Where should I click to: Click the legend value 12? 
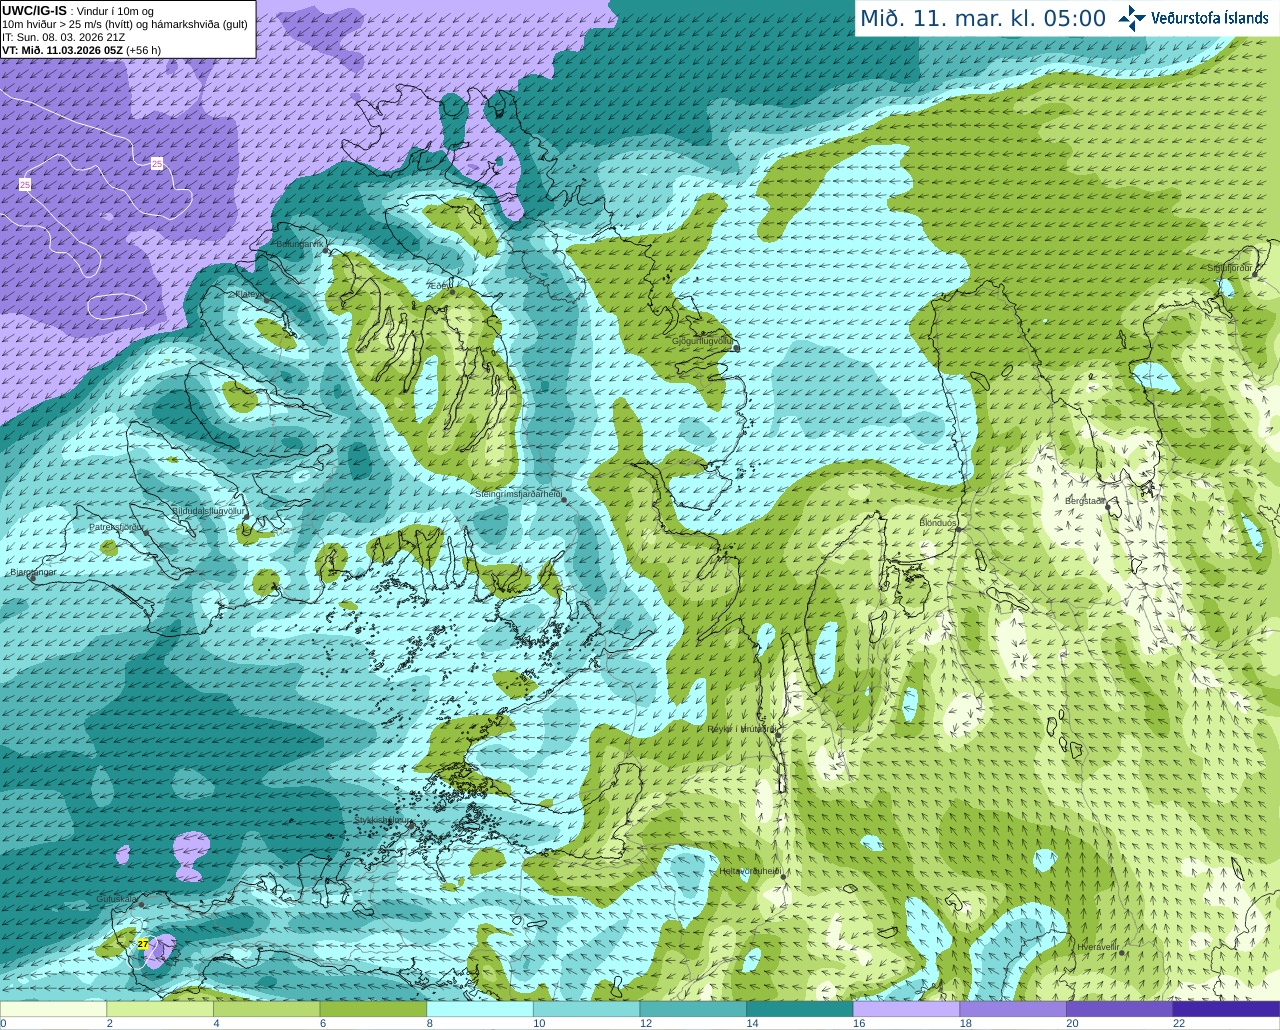click(x=645, y=1023)
